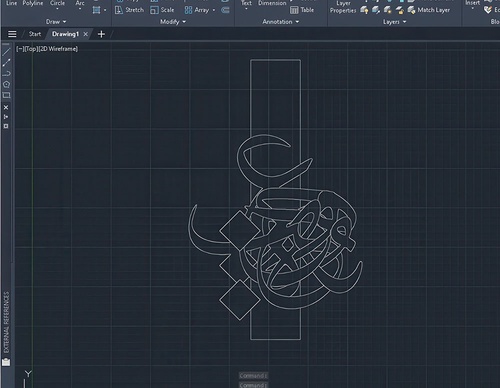Open the Text tool dropdown
The width and height of the screenshot is (500, 388).
246,9
